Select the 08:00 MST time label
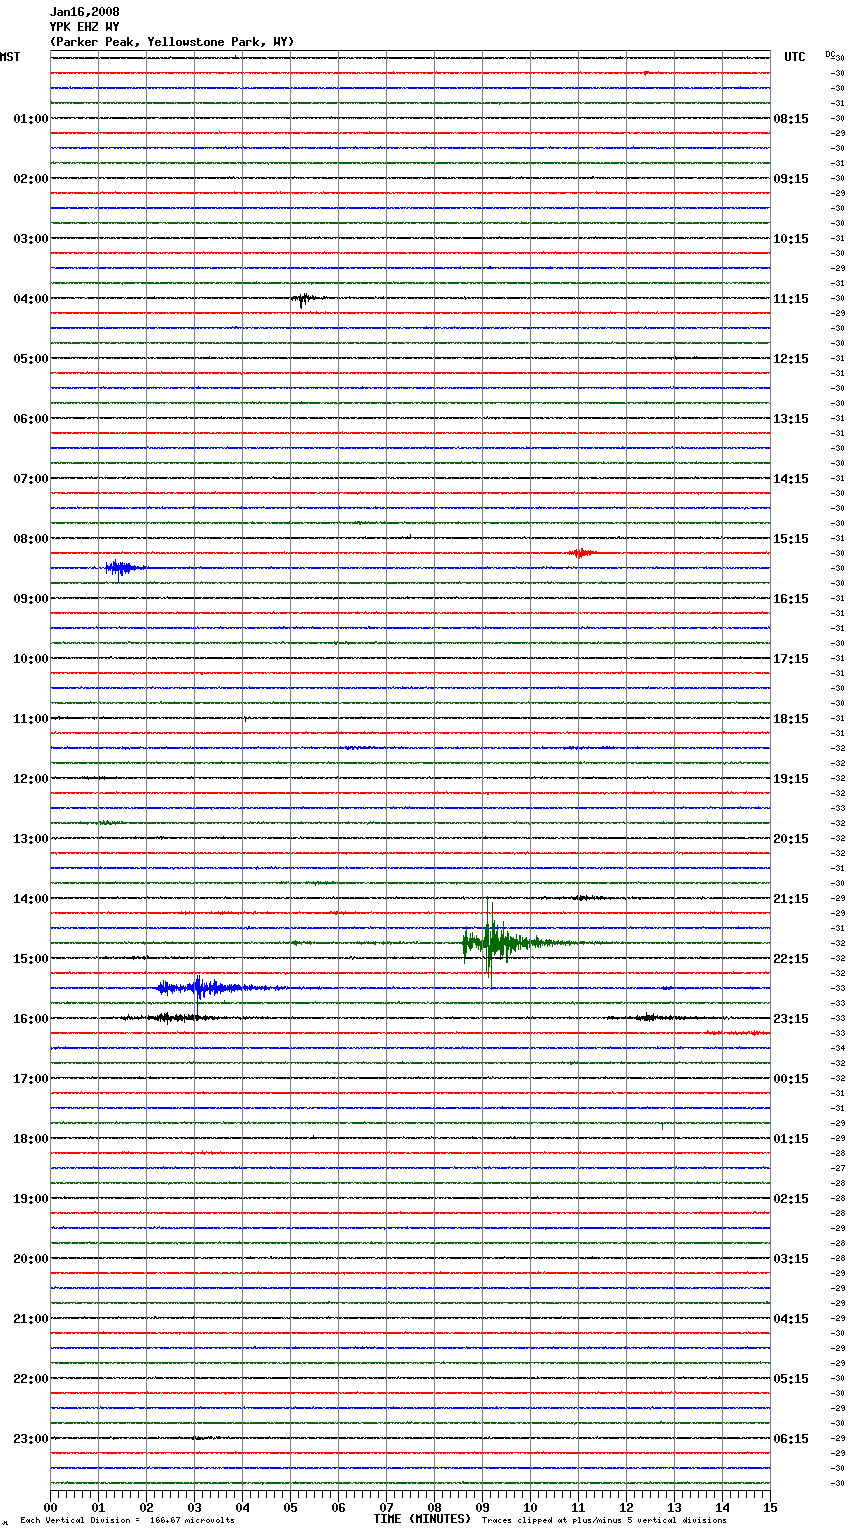Image resolution: width=850 pixels, height=1534 pixels. pos(31,539)
